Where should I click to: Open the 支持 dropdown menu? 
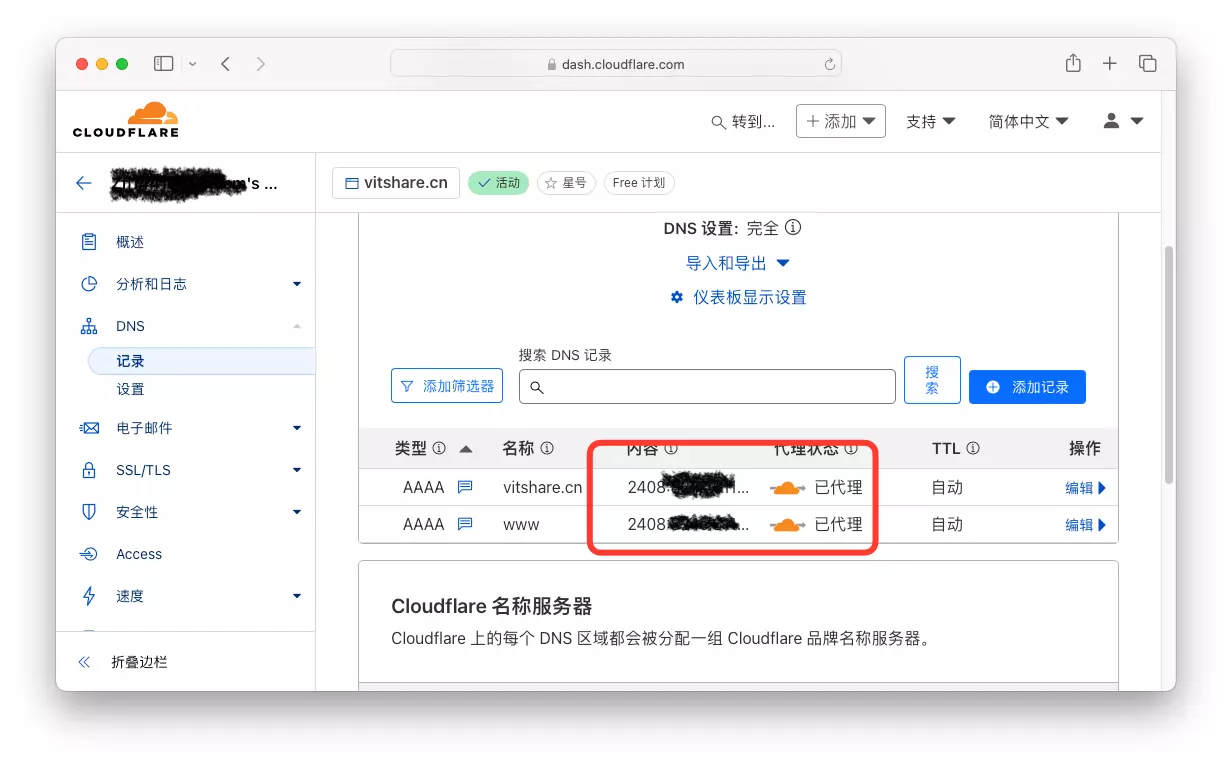point(931,121)
